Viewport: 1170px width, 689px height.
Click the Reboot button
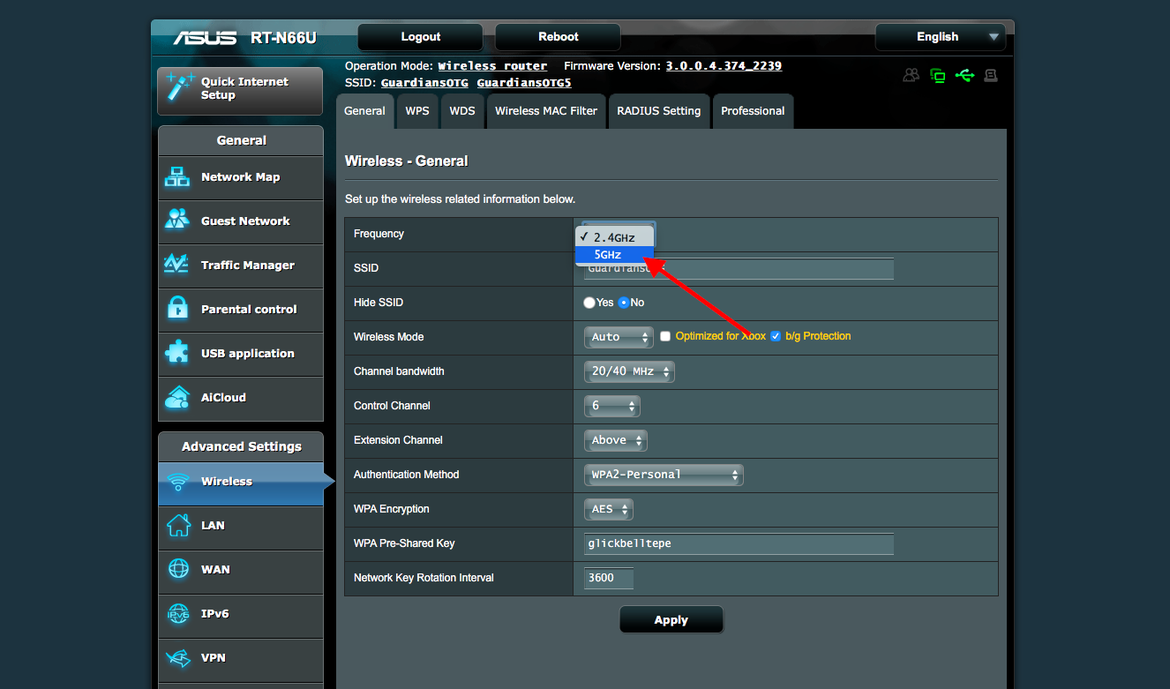coord(557,37)
